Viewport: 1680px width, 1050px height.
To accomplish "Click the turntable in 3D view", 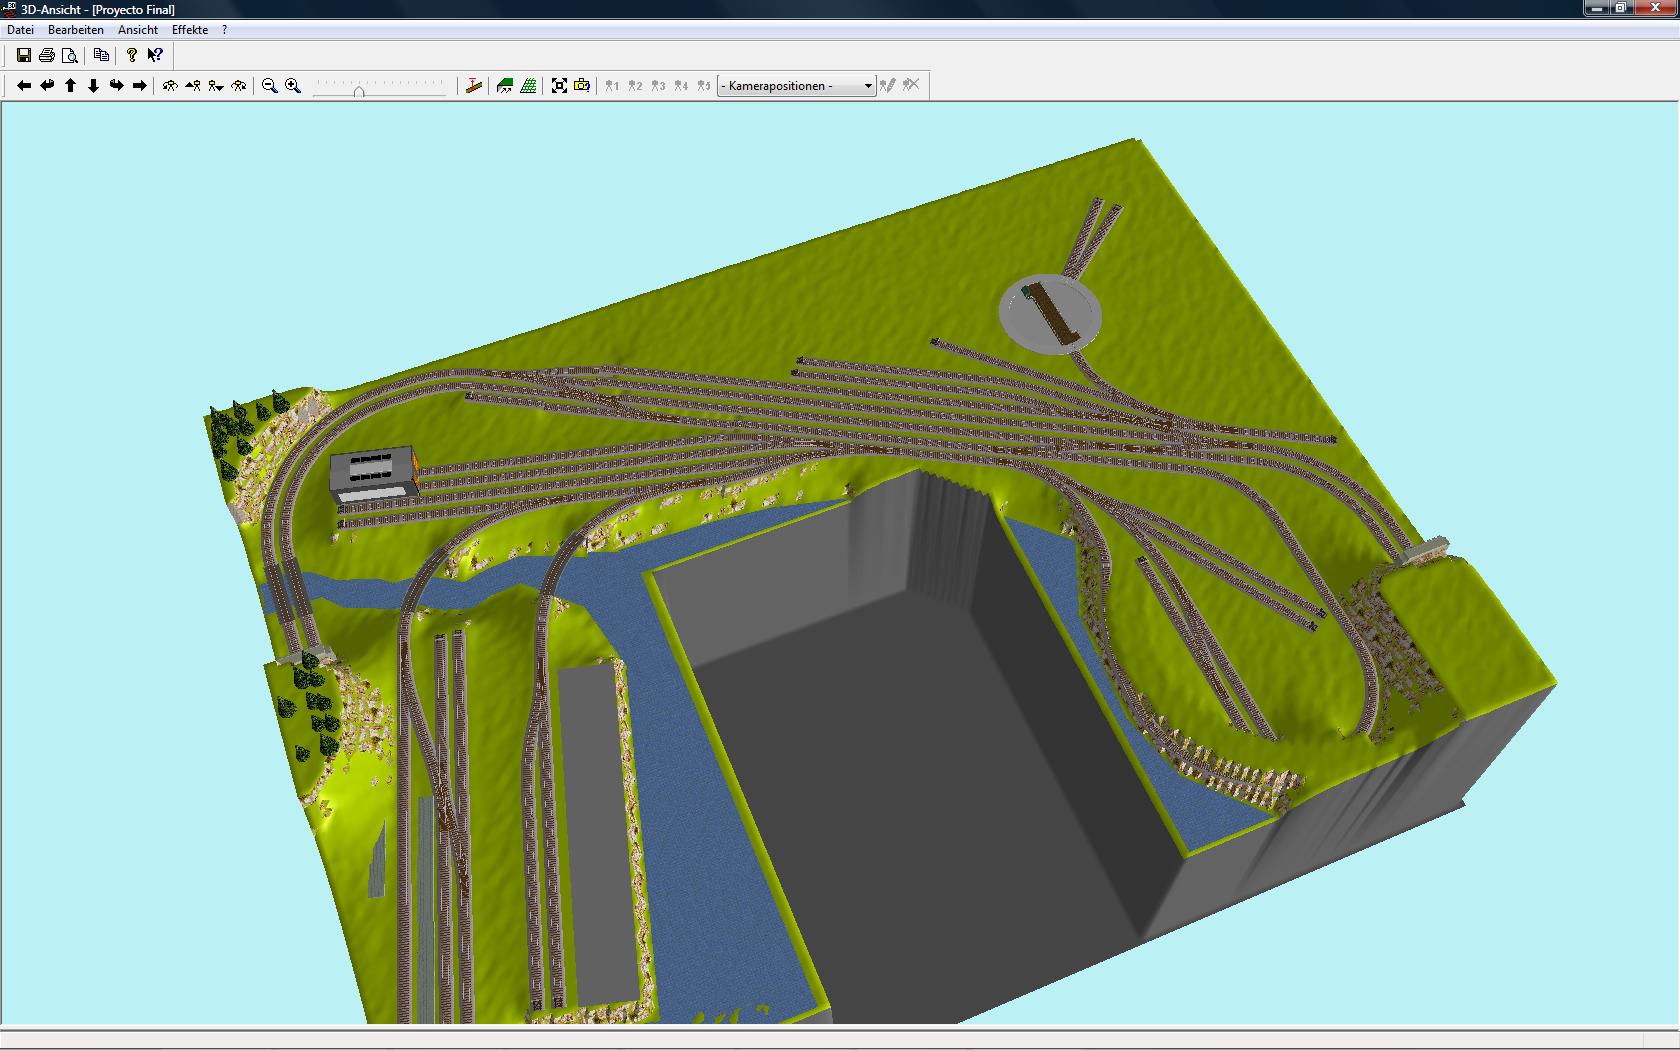I will [x=1050, y=312].
